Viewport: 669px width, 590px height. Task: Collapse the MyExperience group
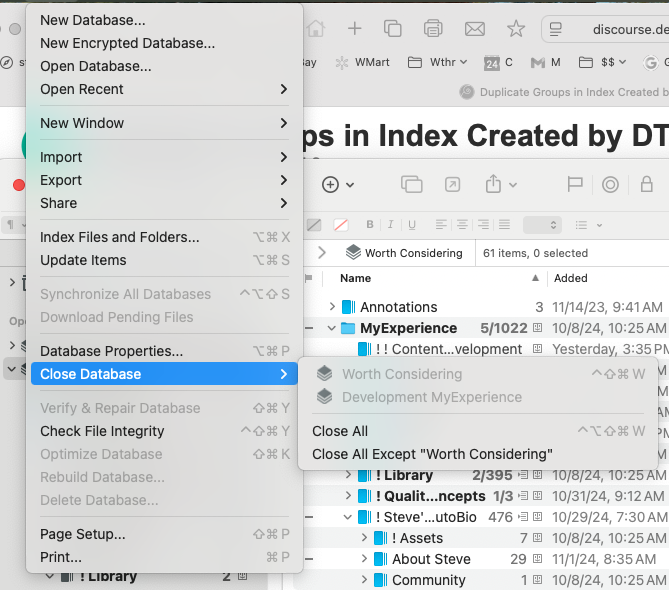332,328
